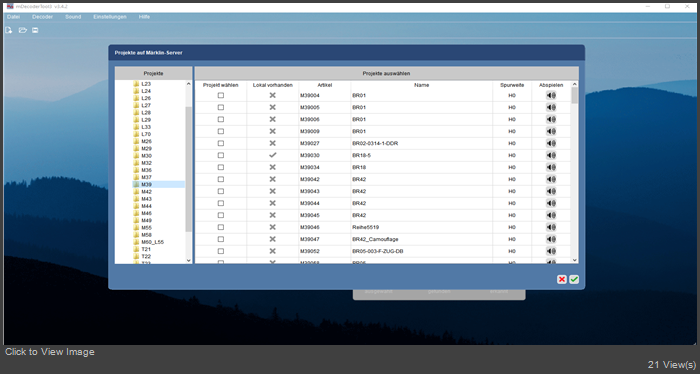Click the Artikel column header
This screenshot has width=700, height=374.
[325, 85]
